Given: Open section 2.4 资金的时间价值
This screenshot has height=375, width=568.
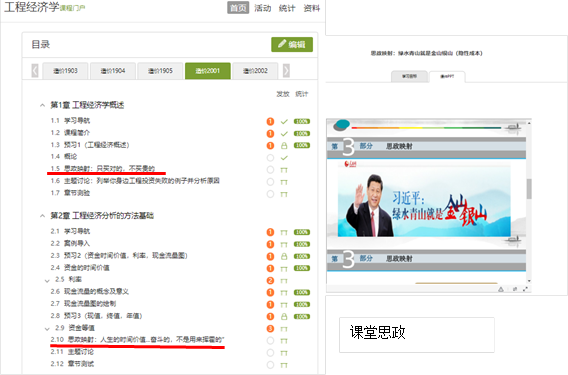Looking at the screenshot, I should (x=80, y=268).
